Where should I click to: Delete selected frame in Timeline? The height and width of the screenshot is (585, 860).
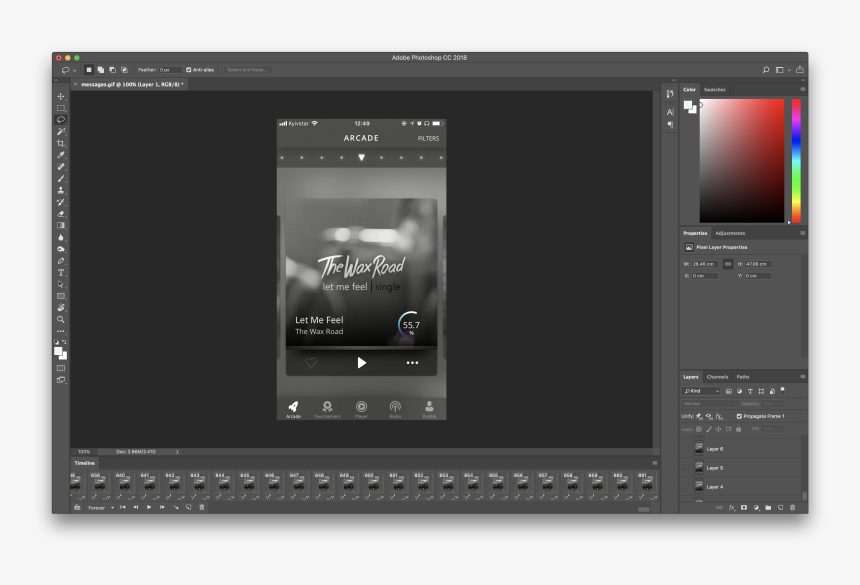(x=201, y=507)
